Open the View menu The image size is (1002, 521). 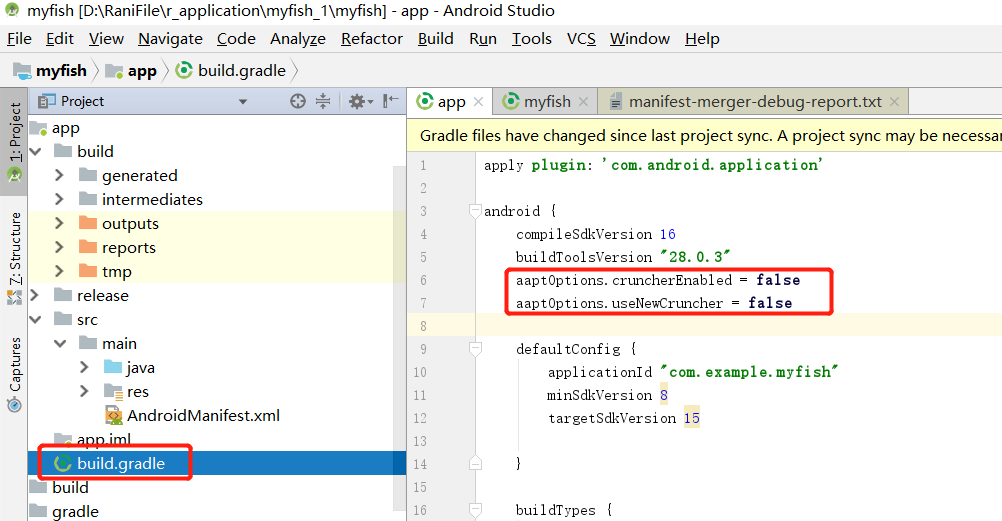click(106, 39)
